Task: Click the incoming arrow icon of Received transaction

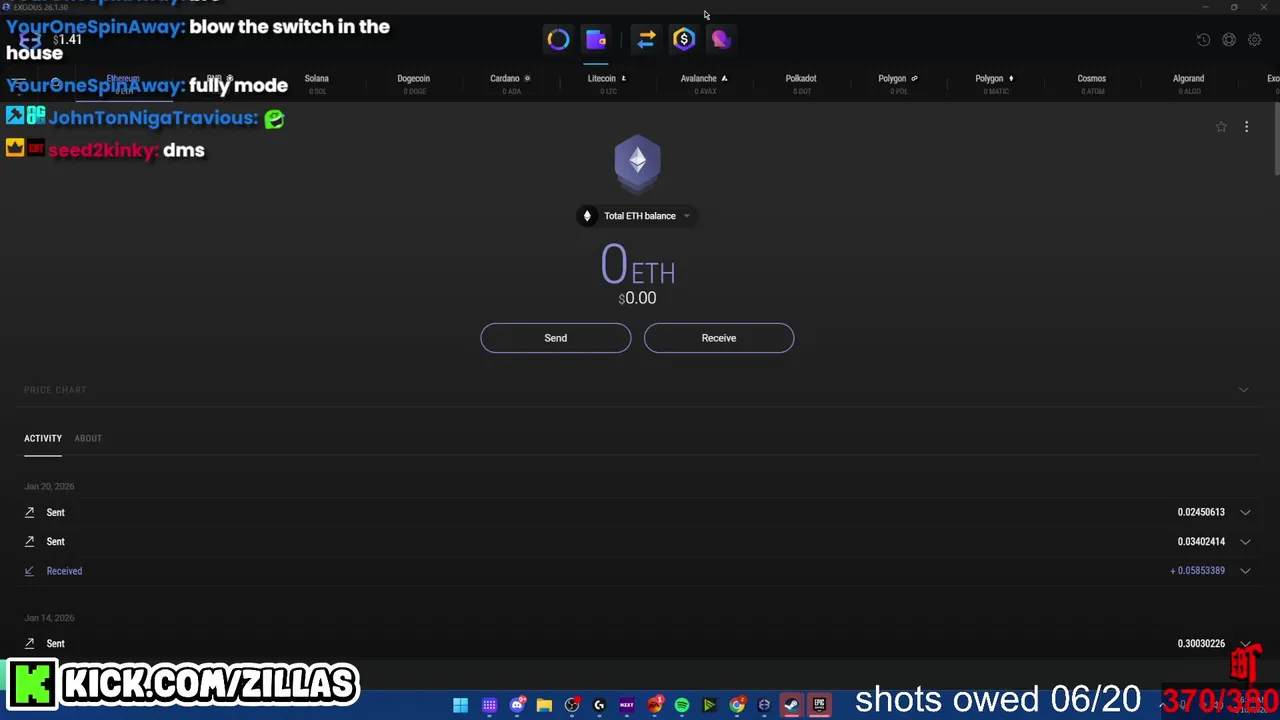Action: click(x=30, y=571)
